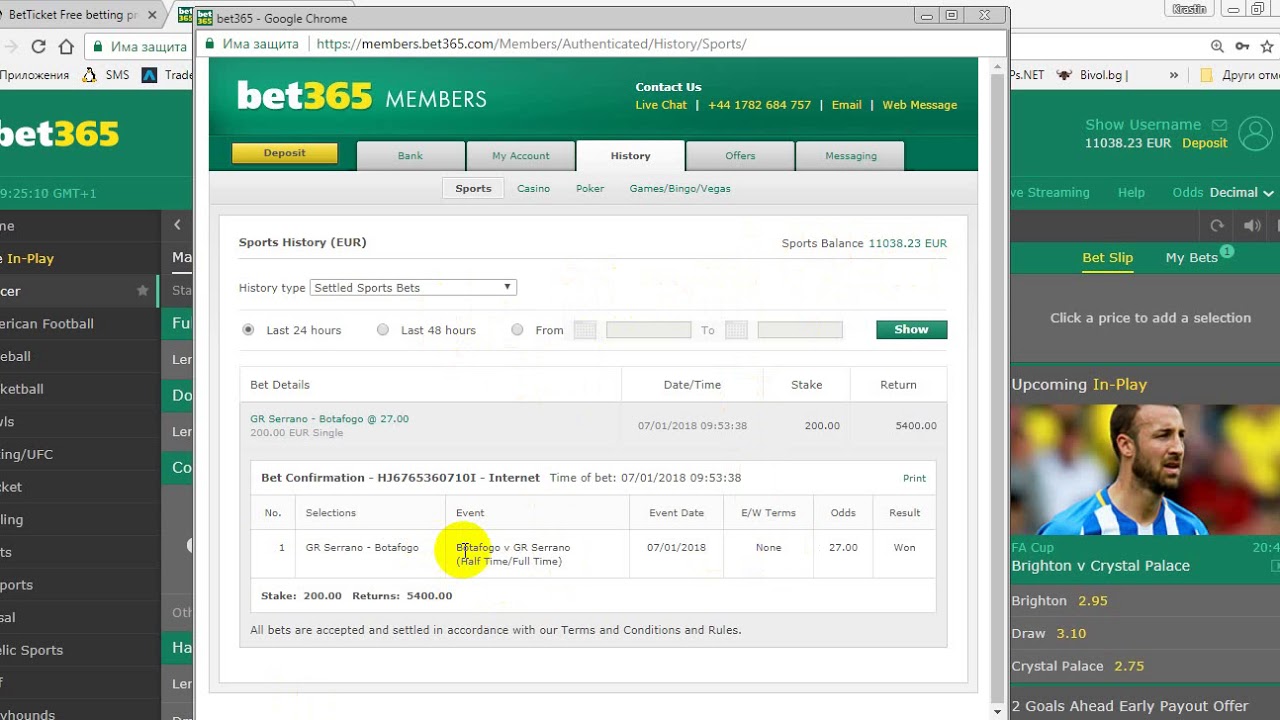Click into the To date input field
Viewport: 1280px width, 720px height.
tap(800, 330)
